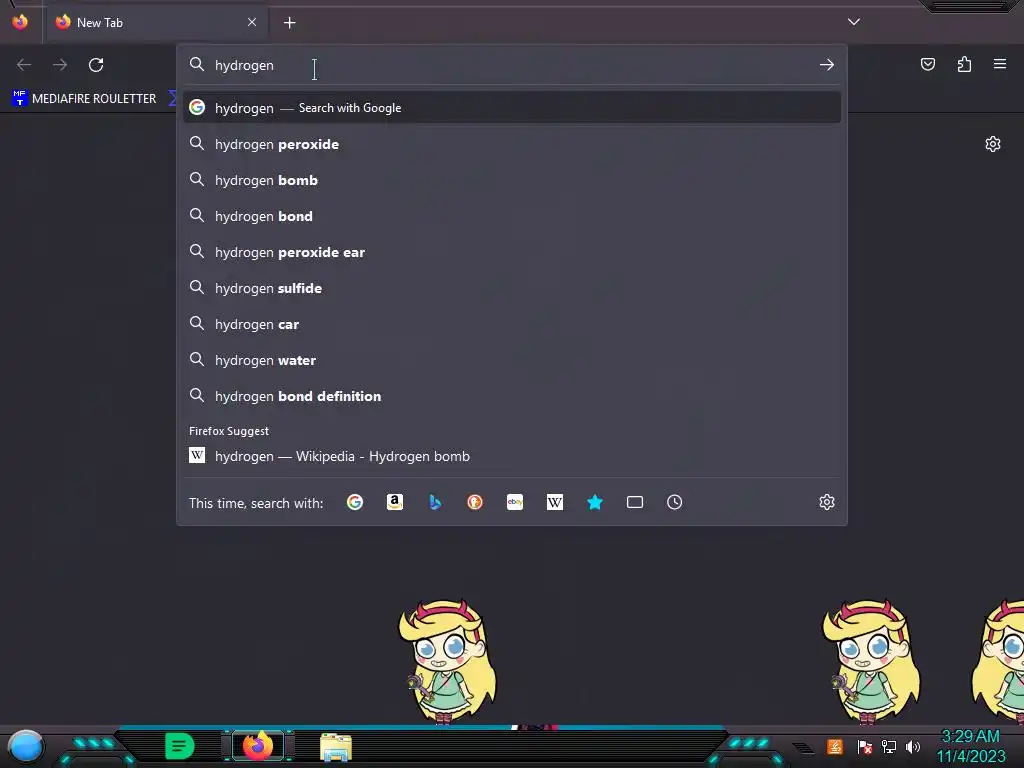Reload the current page

click(x=96, y=65)
